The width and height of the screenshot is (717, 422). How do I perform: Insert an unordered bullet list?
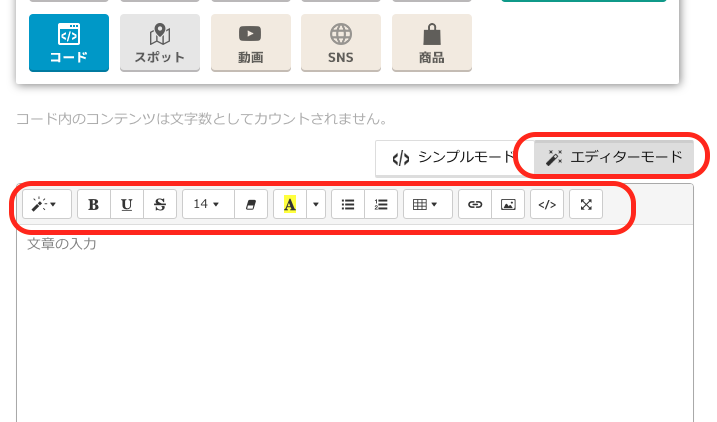tap(348, 204)
